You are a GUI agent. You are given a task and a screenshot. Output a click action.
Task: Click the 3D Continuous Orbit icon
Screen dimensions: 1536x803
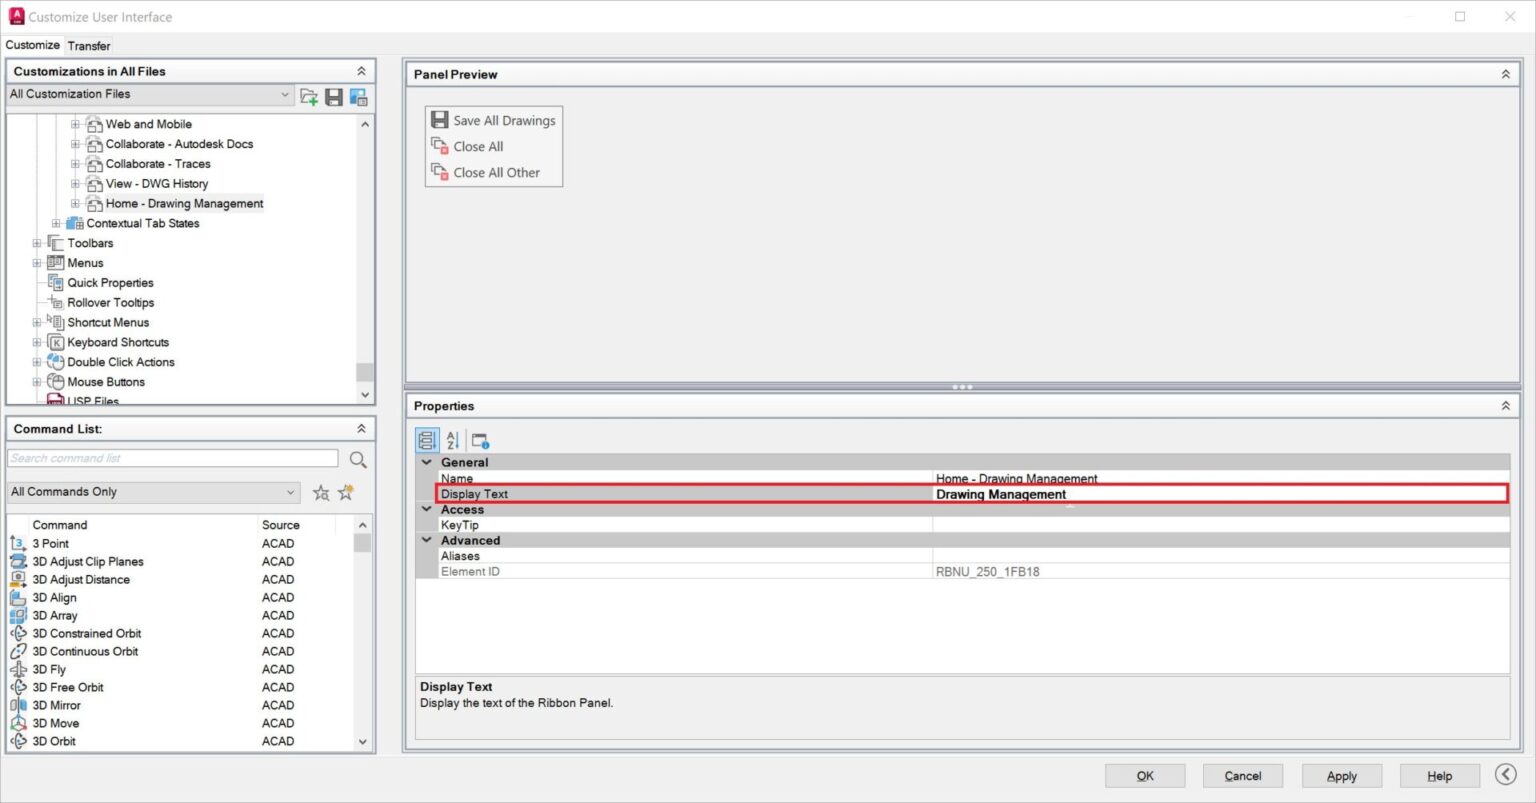[x=18, y=651]
